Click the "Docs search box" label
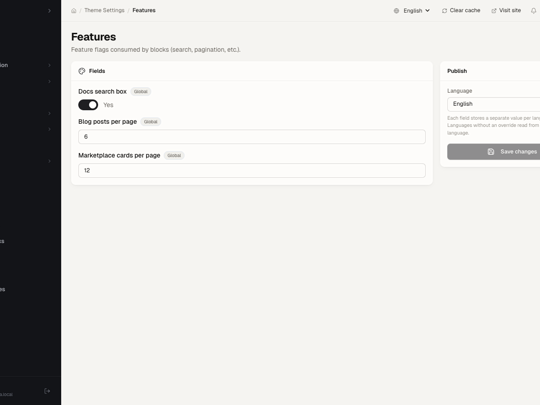Image resolution: width=540 pixels, height=405 pixels. pyautogui.click(x=102, y=92)
